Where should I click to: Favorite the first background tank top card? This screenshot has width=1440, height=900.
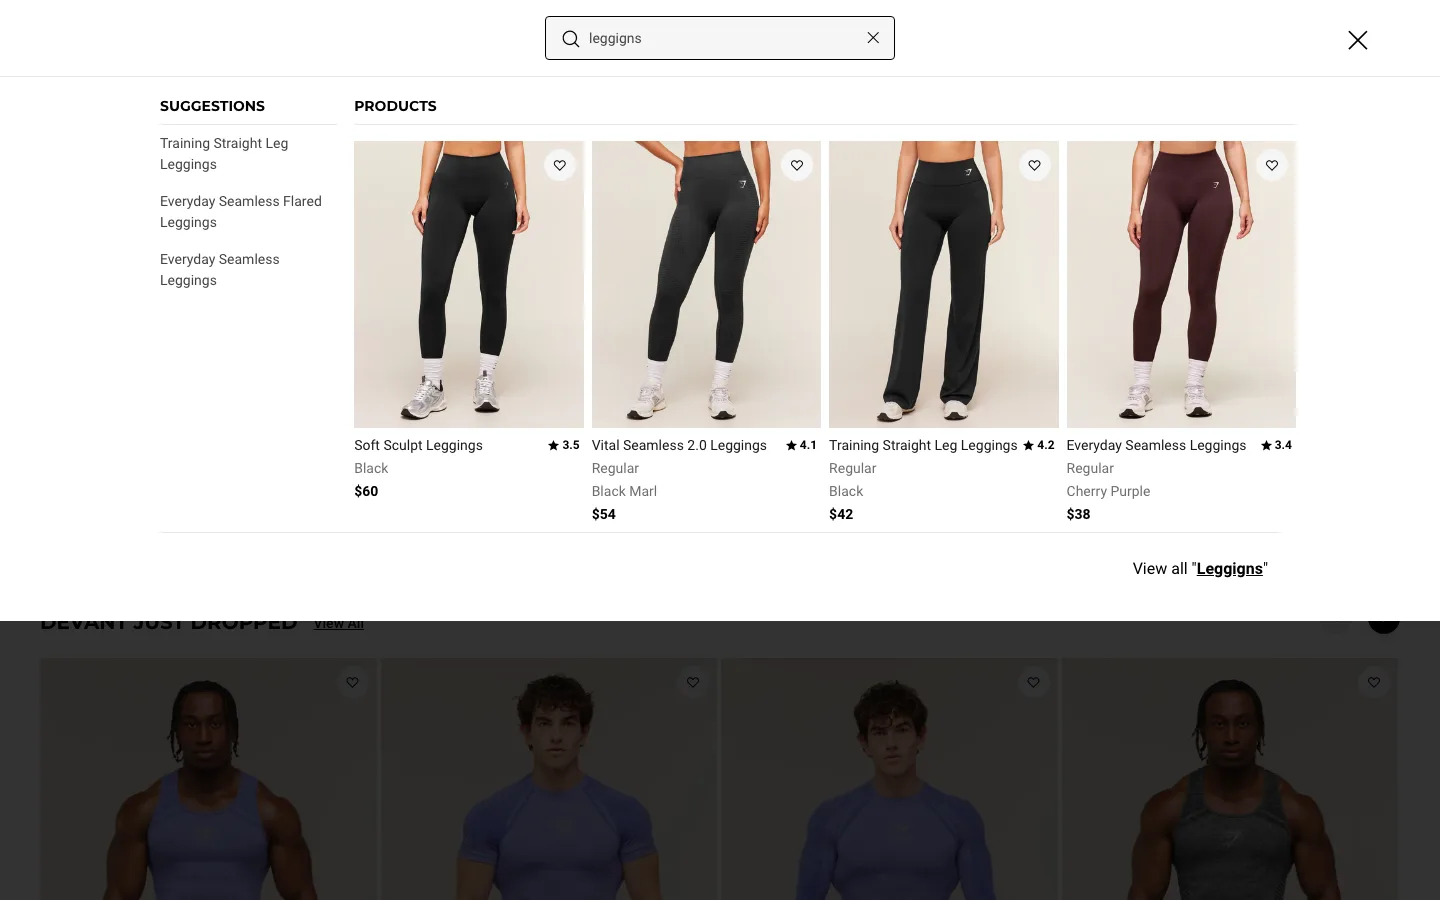point(352,683)
